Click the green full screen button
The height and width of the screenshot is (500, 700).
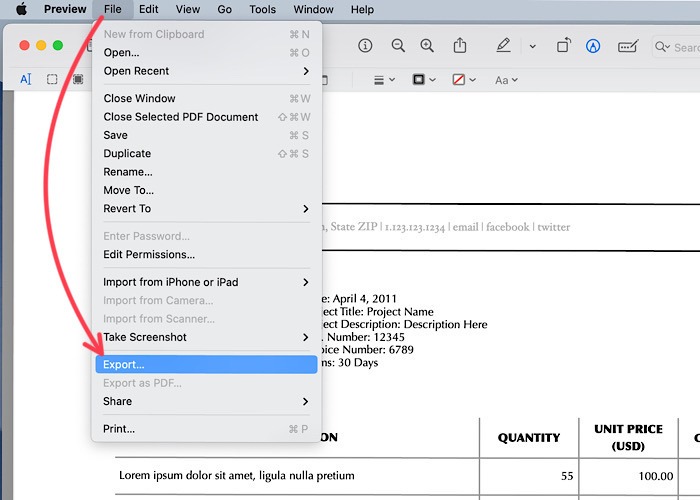tap(58, 45)
